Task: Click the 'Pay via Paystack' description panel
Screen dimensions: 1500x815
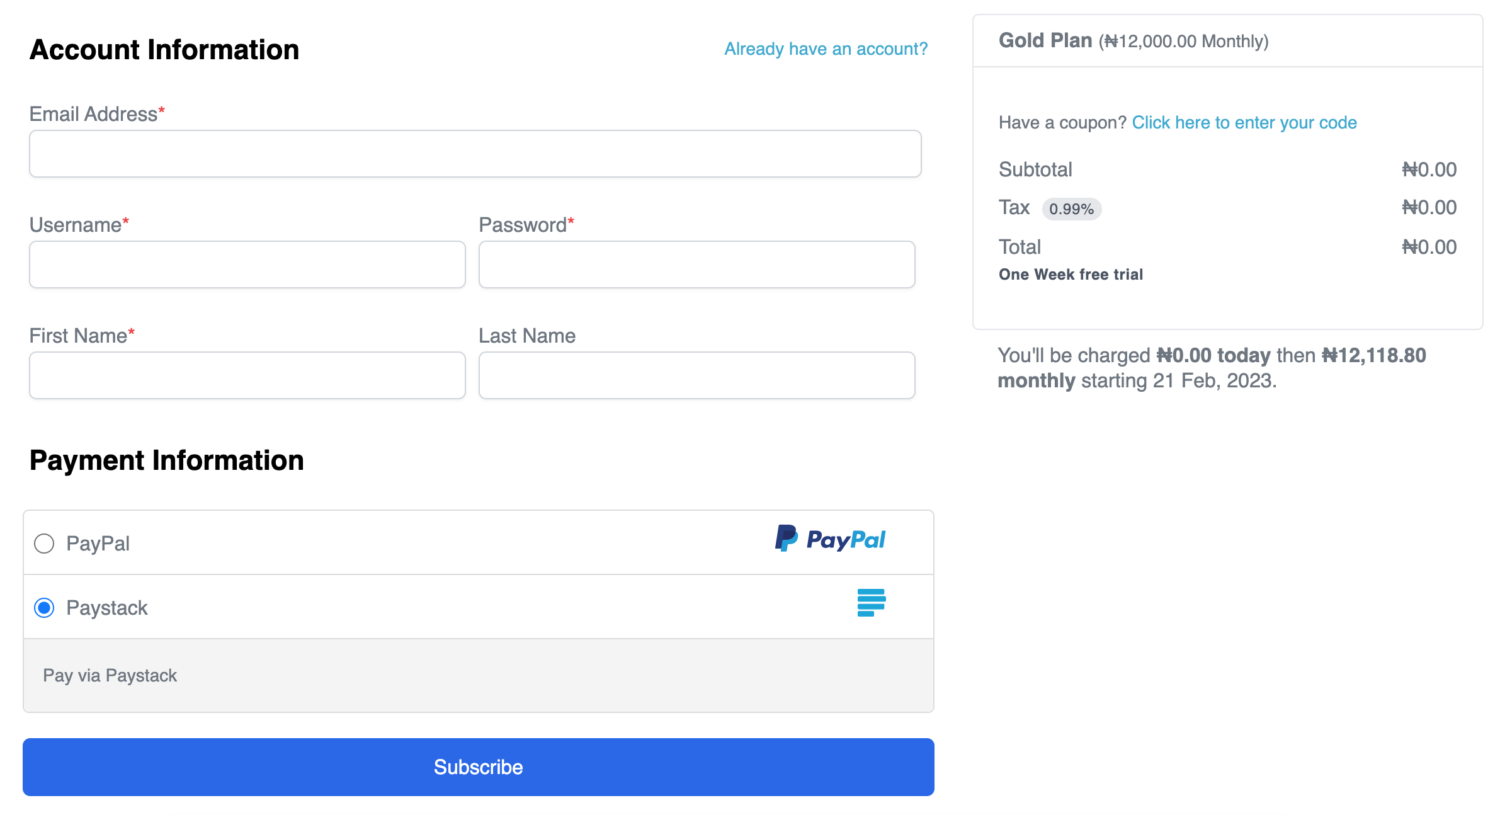Action: coord(478,676)
